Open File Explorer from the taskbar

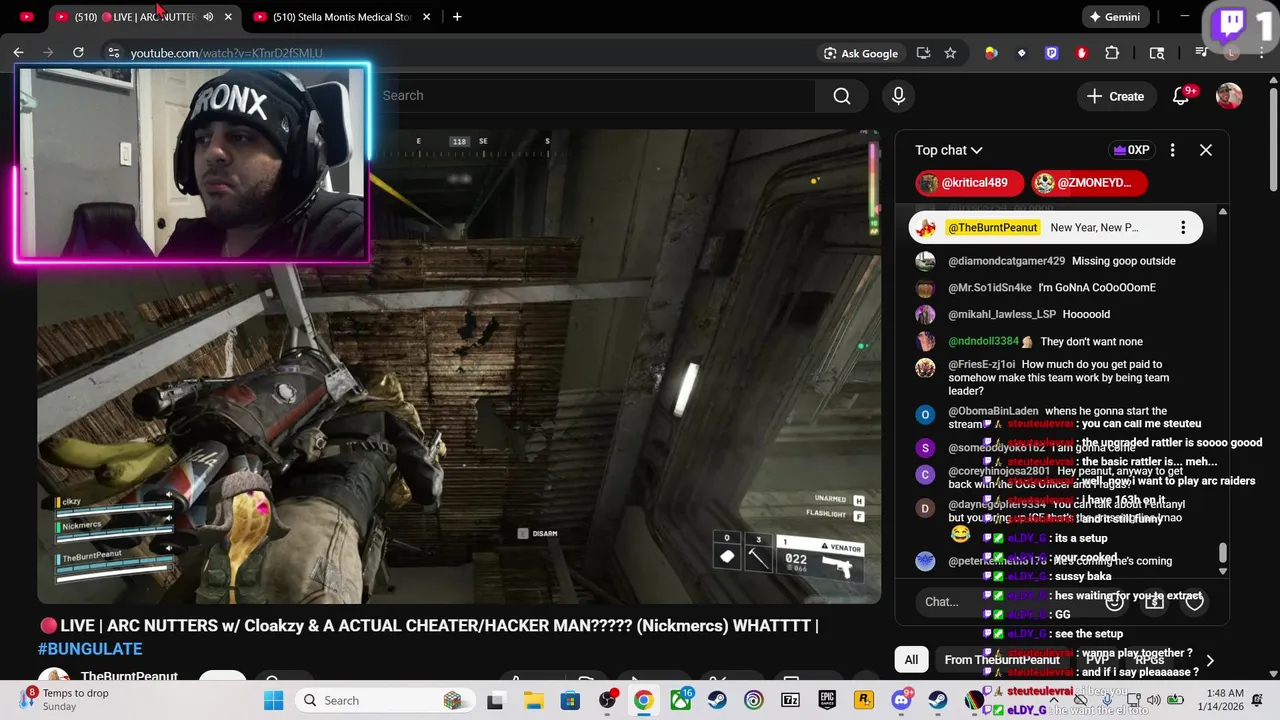point(533,700)
